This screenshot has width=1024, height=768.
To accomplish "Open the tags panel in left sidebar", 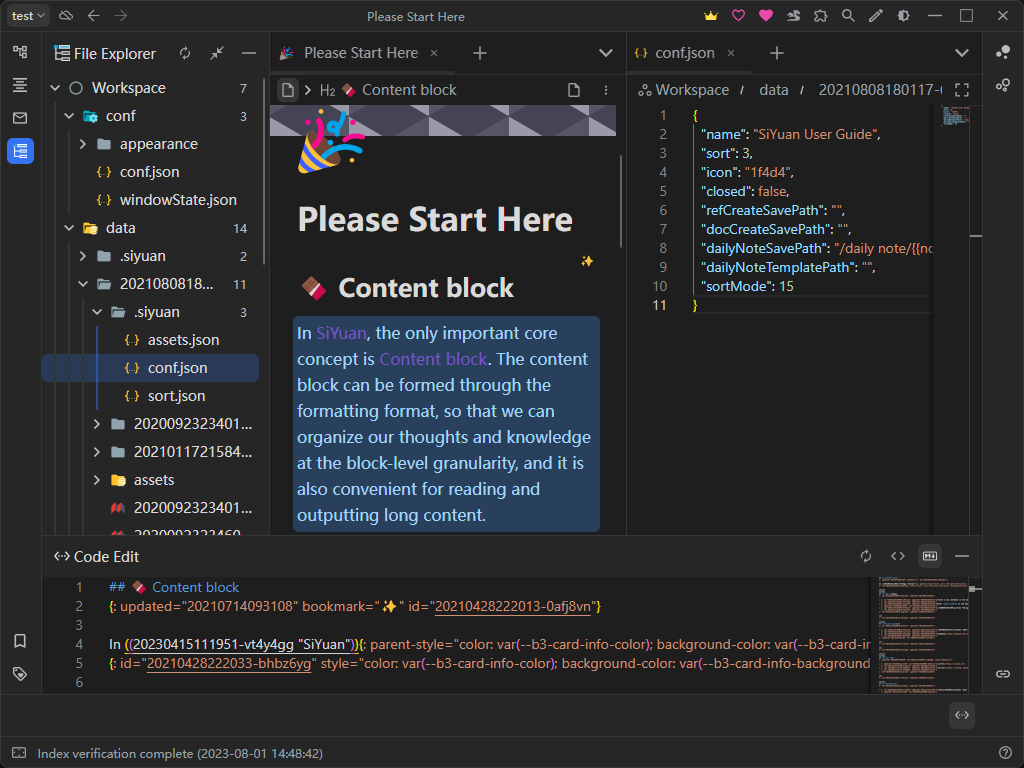I will click(x=19, y=673).
